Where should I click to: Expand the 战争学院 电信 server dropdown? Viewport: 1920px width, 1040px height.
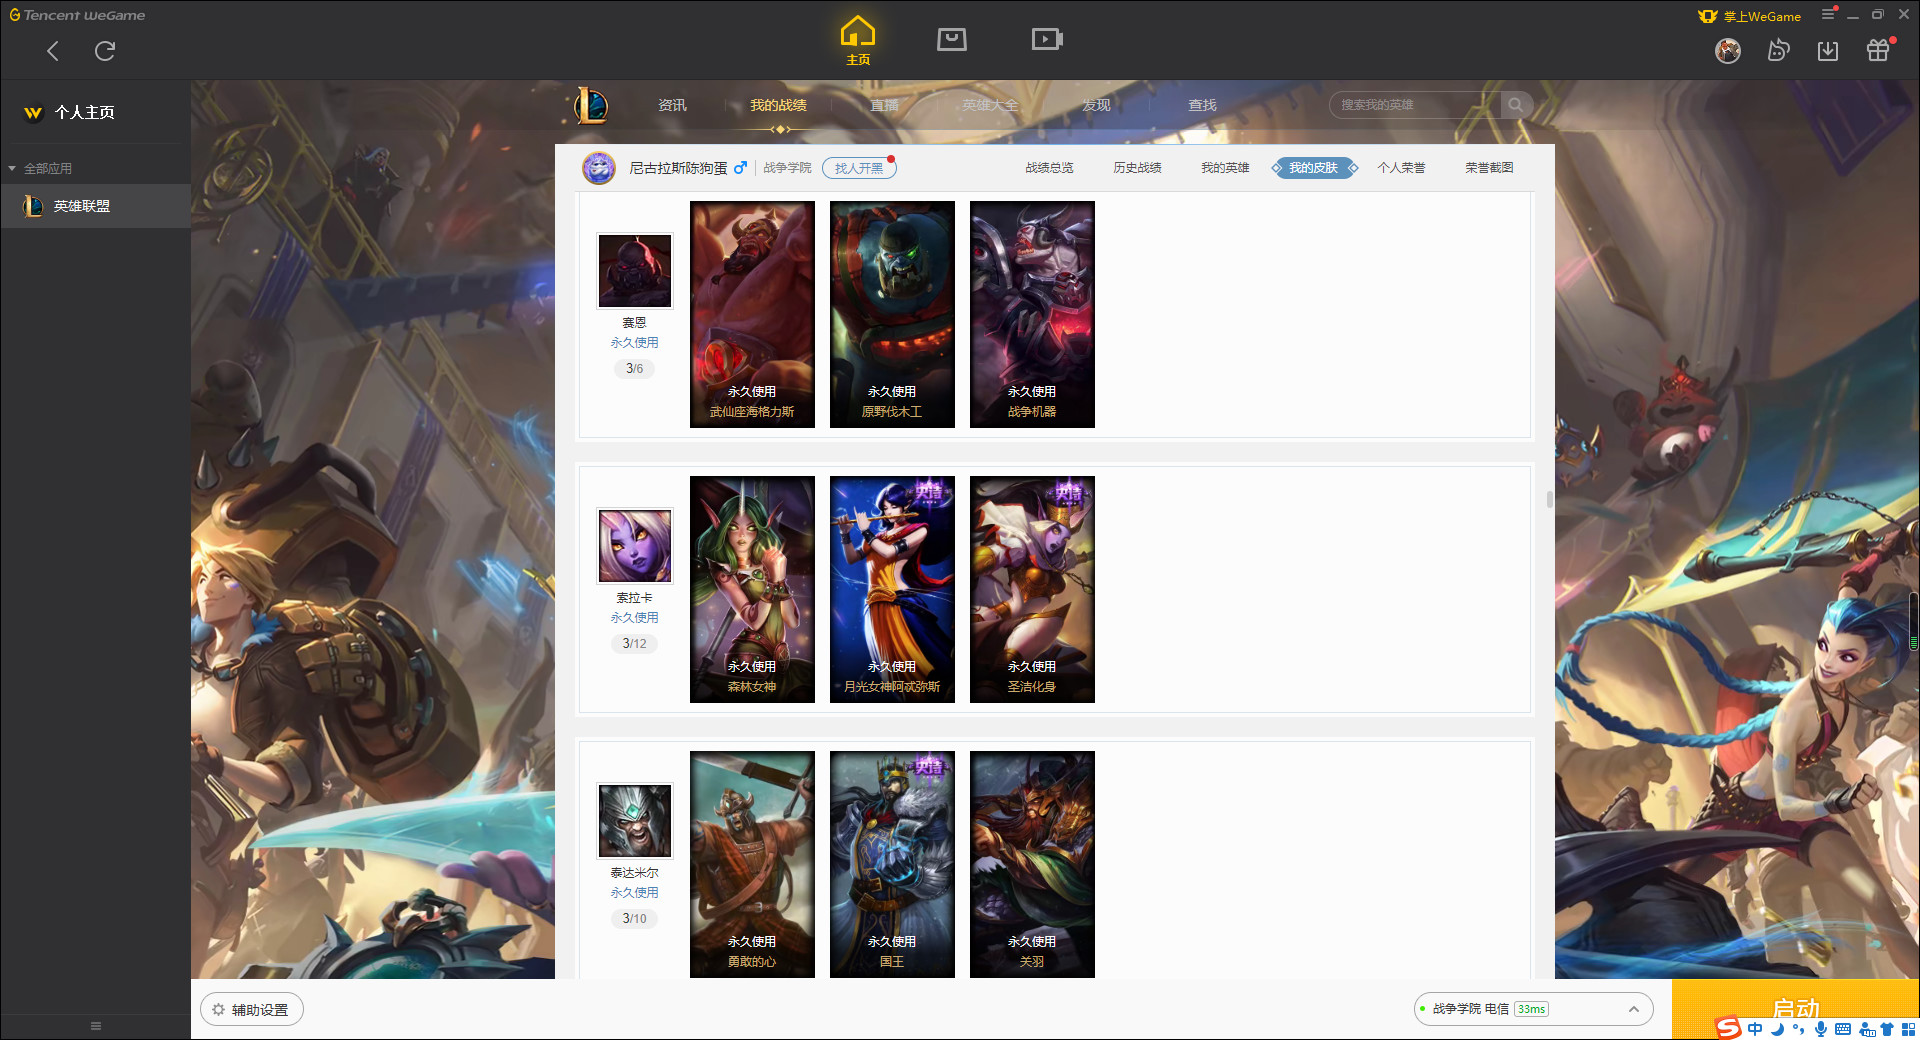pos(1533,1009)
